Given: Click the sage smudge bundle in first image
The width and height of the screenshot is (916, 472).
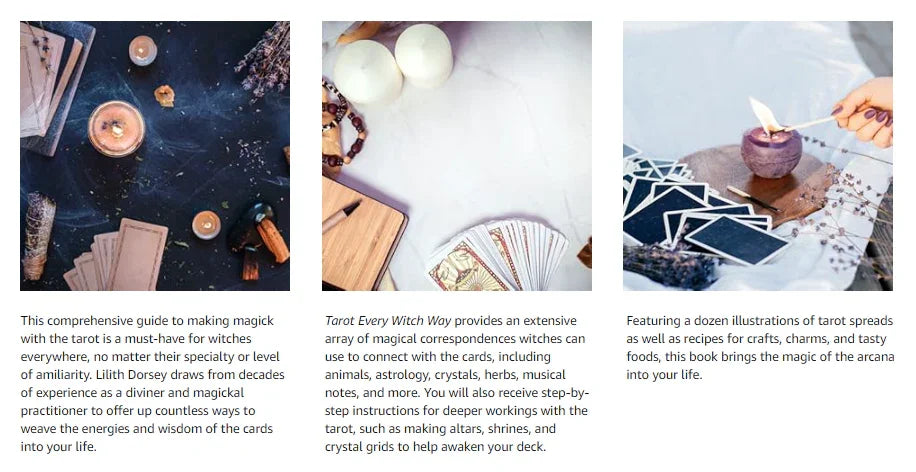Looking at the screenshot, I should 38,236.
